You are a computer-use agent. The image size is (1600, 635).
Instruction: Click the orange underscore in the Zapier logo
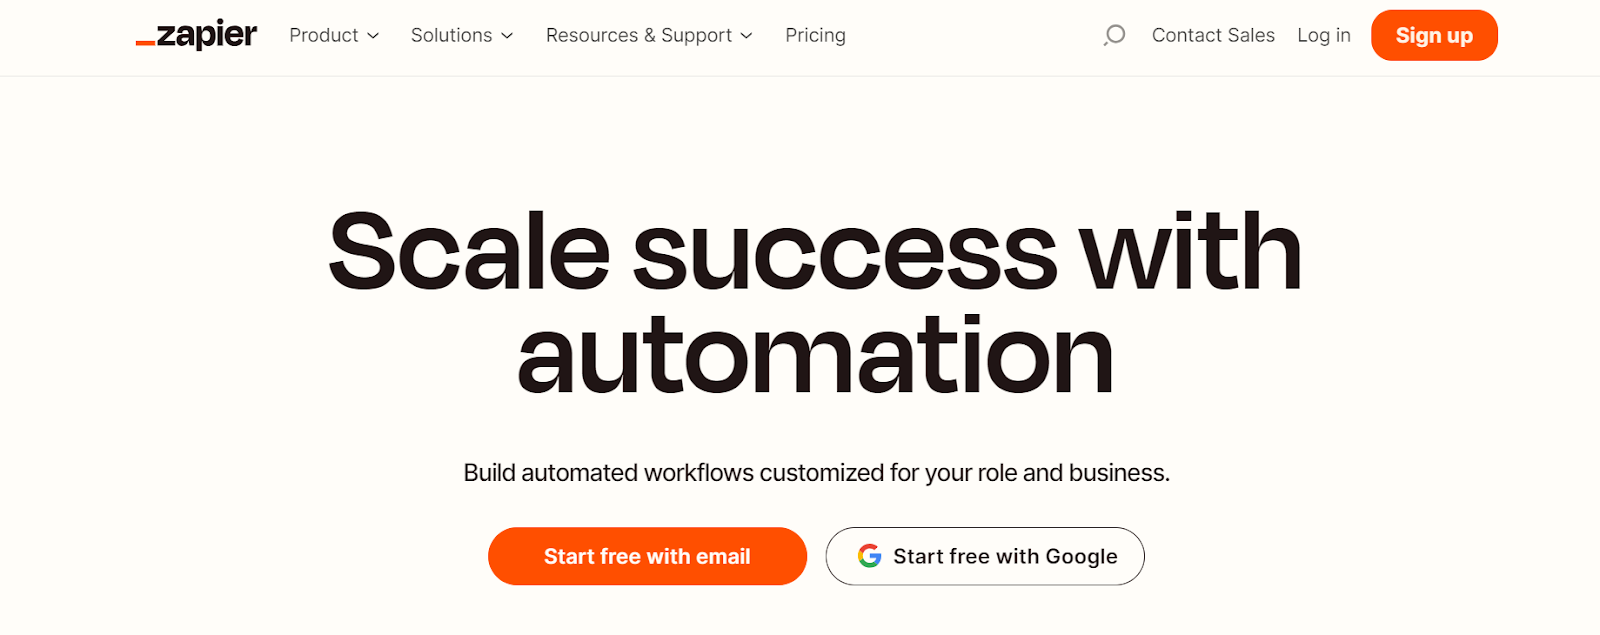(x=145, y=43)
